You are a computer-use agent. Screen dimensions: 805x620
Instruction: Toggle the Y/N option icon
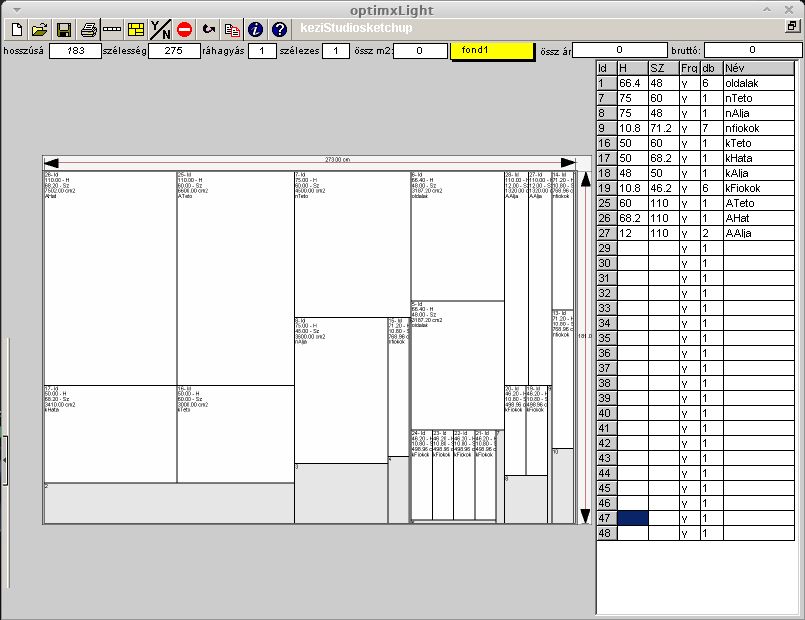pos(160,29)
